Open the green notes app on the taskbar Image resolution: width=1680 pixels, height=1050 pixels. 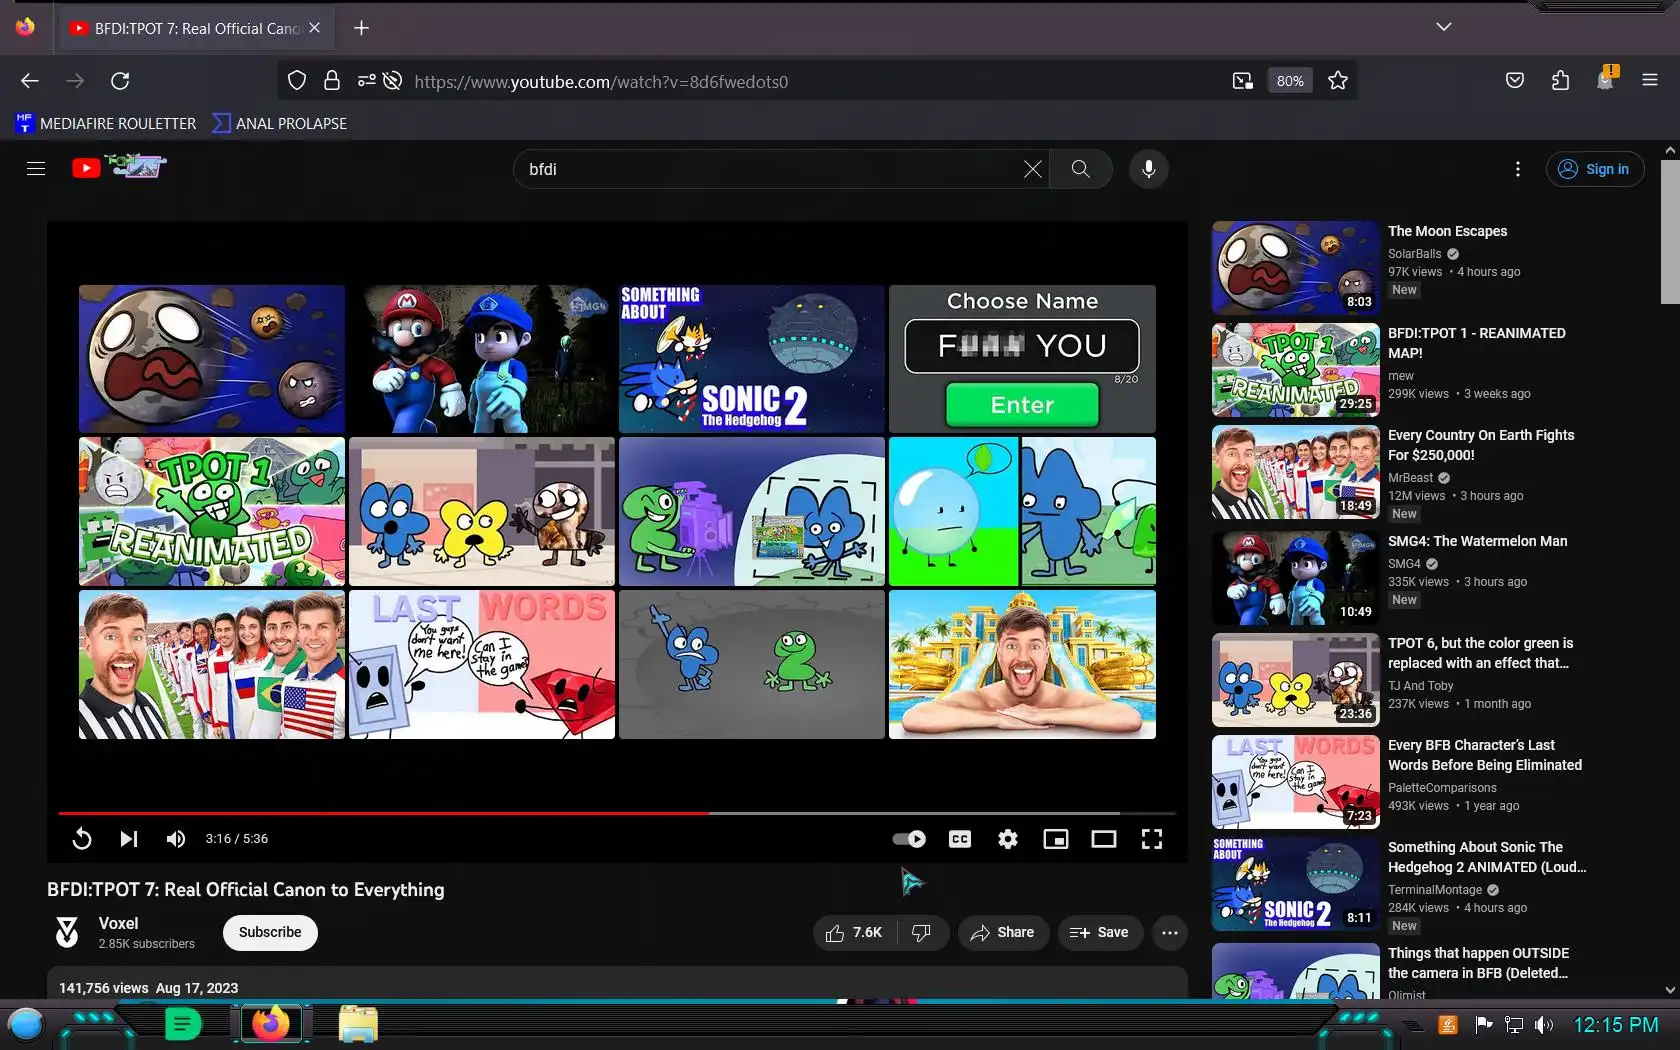click(183, 1024)
